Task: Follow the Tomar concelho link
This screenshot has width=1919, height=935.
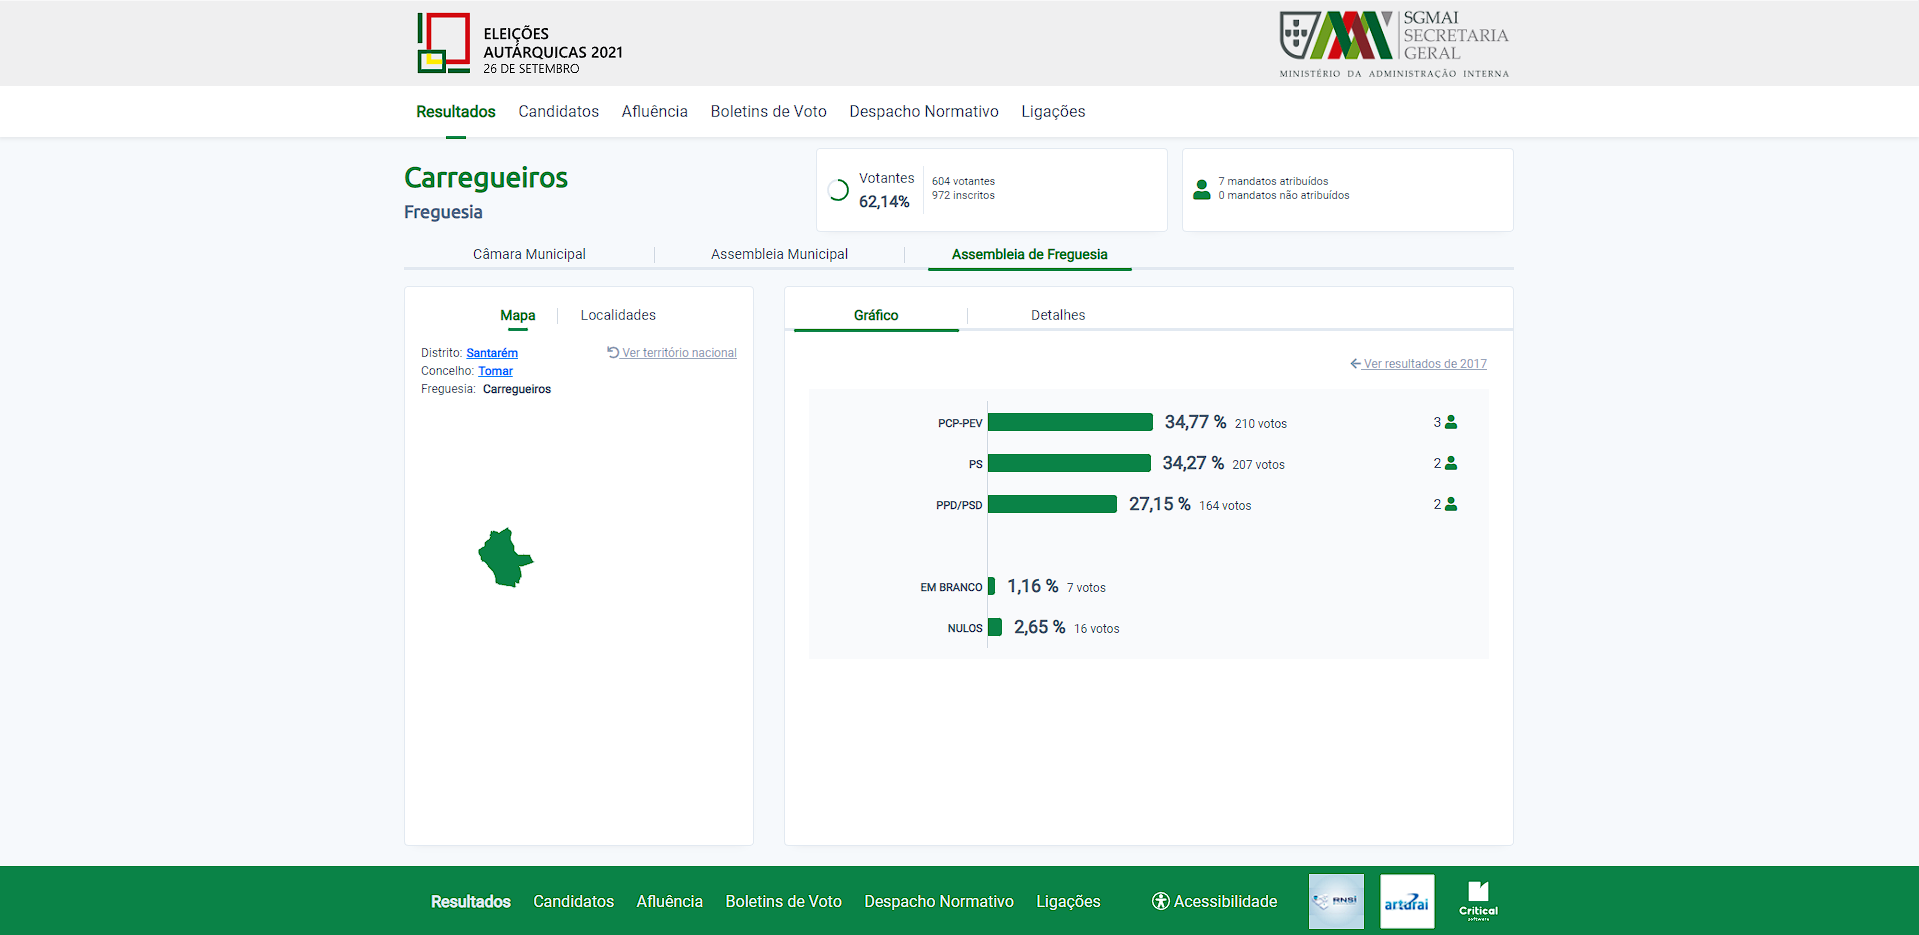Action: coord(495,371)
